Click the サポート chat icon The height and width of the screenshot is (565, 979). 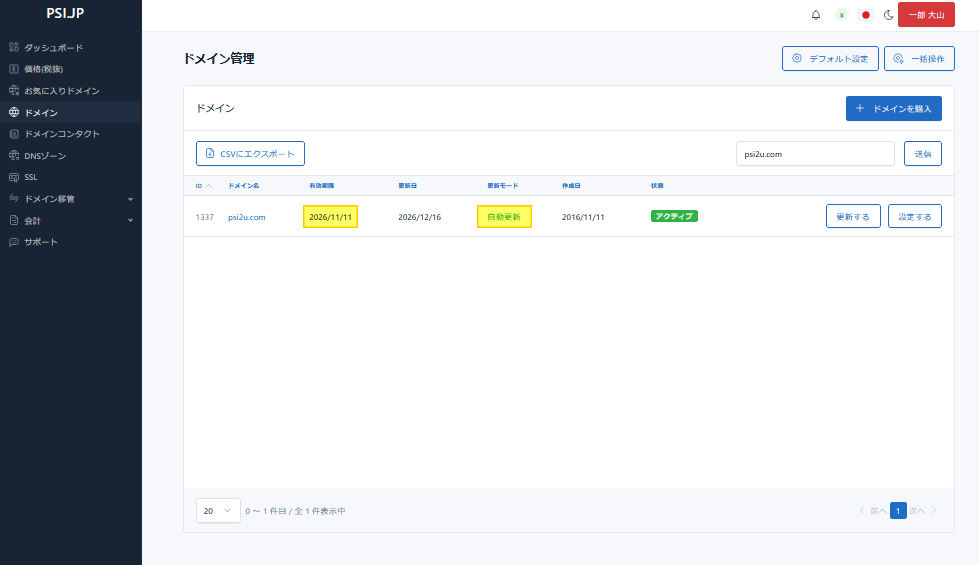pyautogui.click(x=14, y=242)
